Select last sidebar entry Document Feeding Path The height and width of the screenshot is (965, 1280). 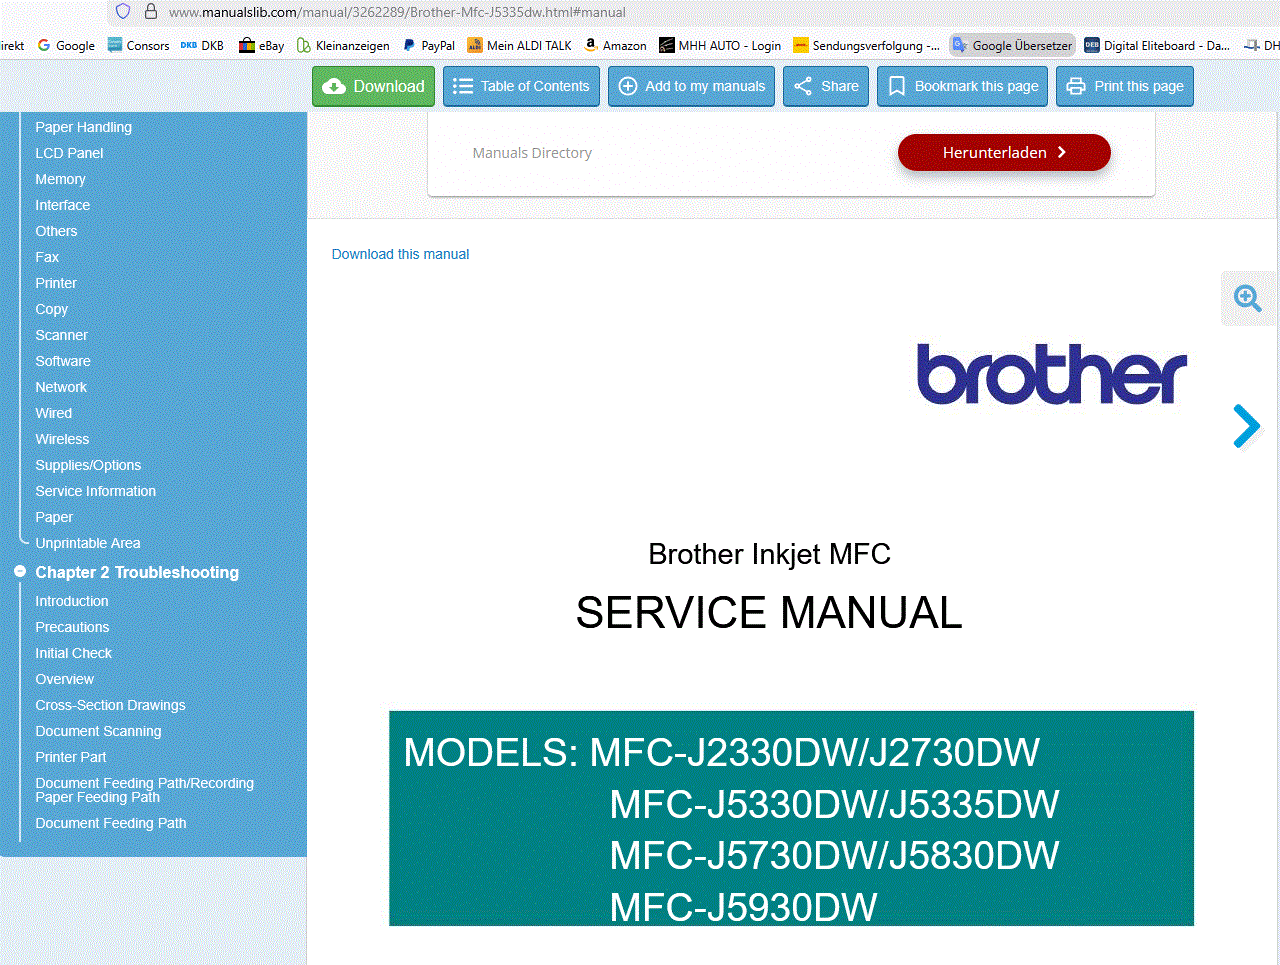[110, 823]
